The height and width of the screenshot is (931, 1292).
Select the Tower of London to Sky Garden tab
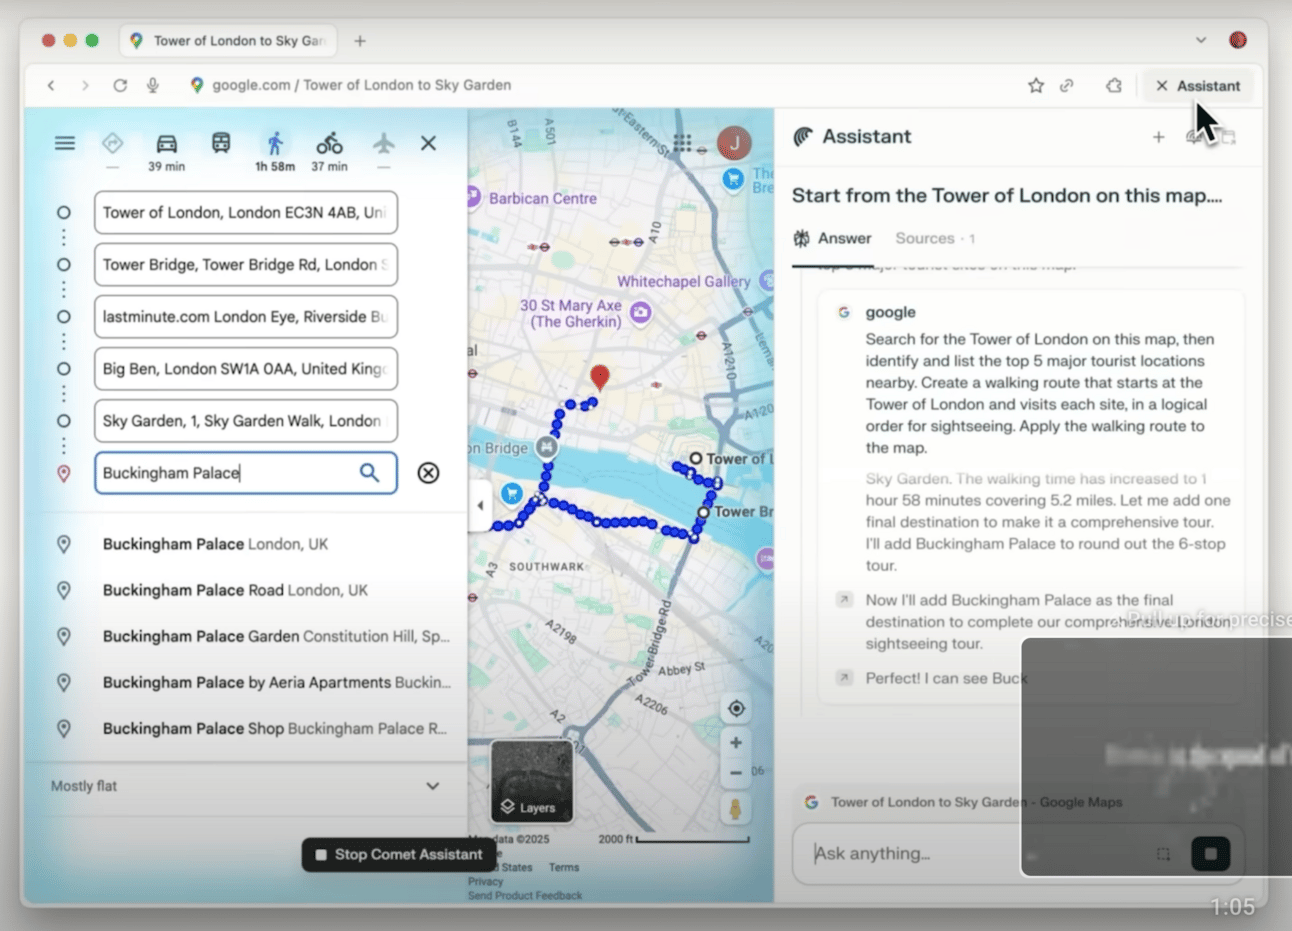pos(229,41)
